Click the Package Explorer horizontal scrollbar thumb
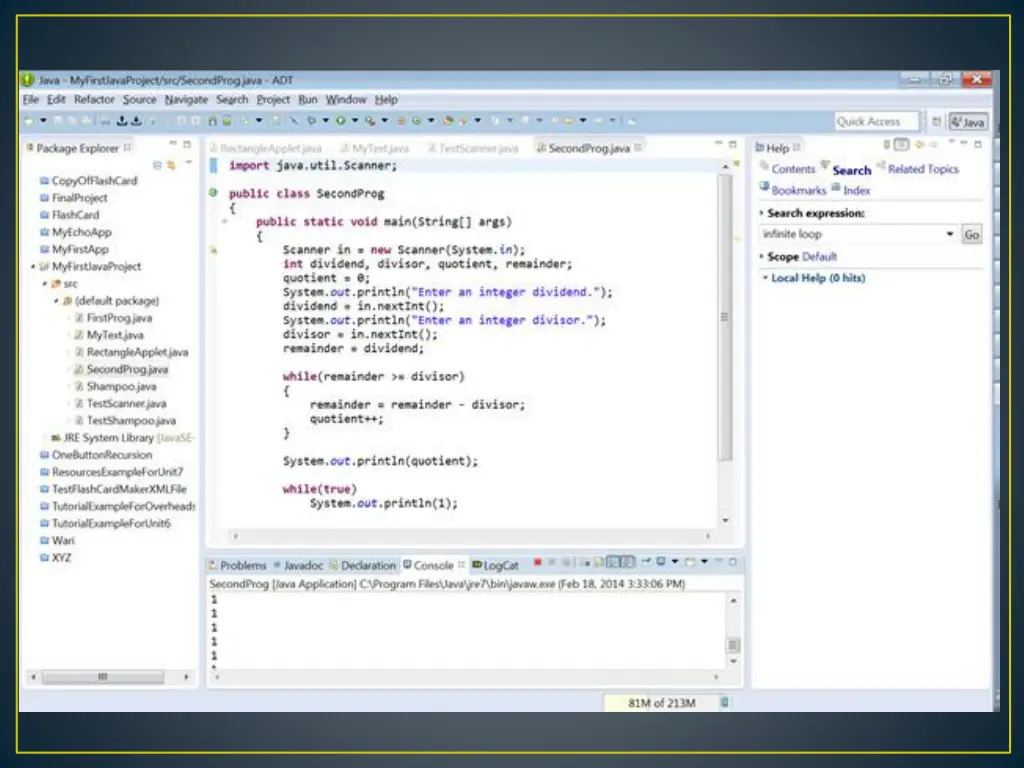The width and height of the screenshot is (1024, 768). pos(103,677)
